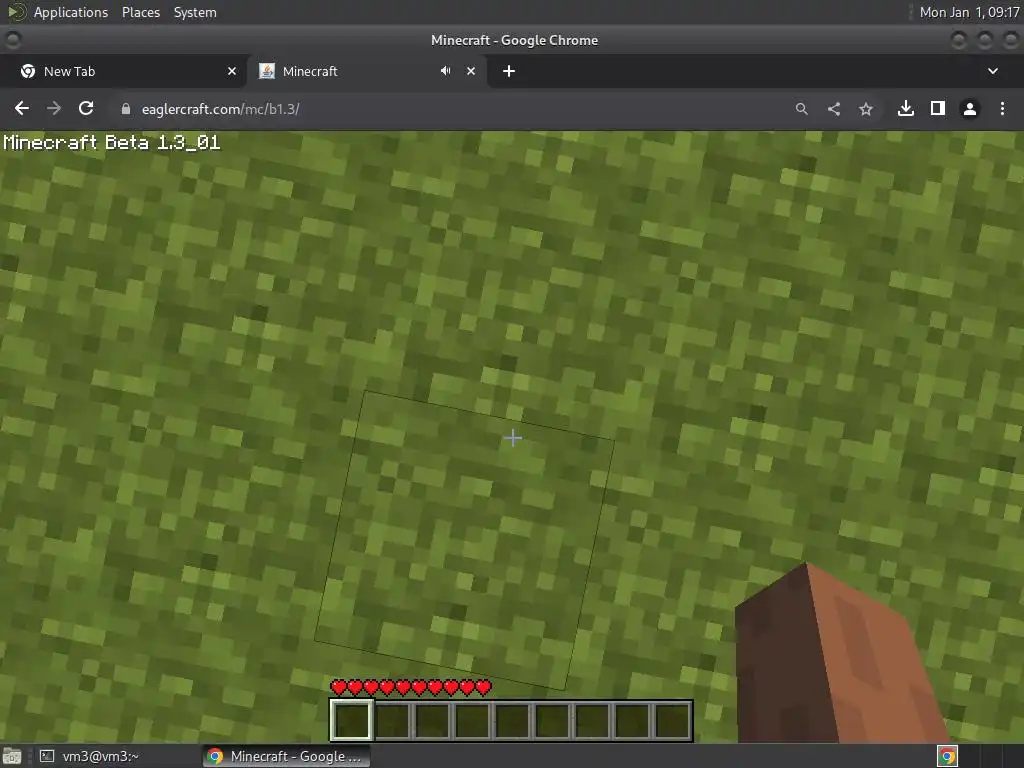This screenshot has height=768, width=1024.
Task: Open the search magnifier in address bar
Action: pos(801,109)
